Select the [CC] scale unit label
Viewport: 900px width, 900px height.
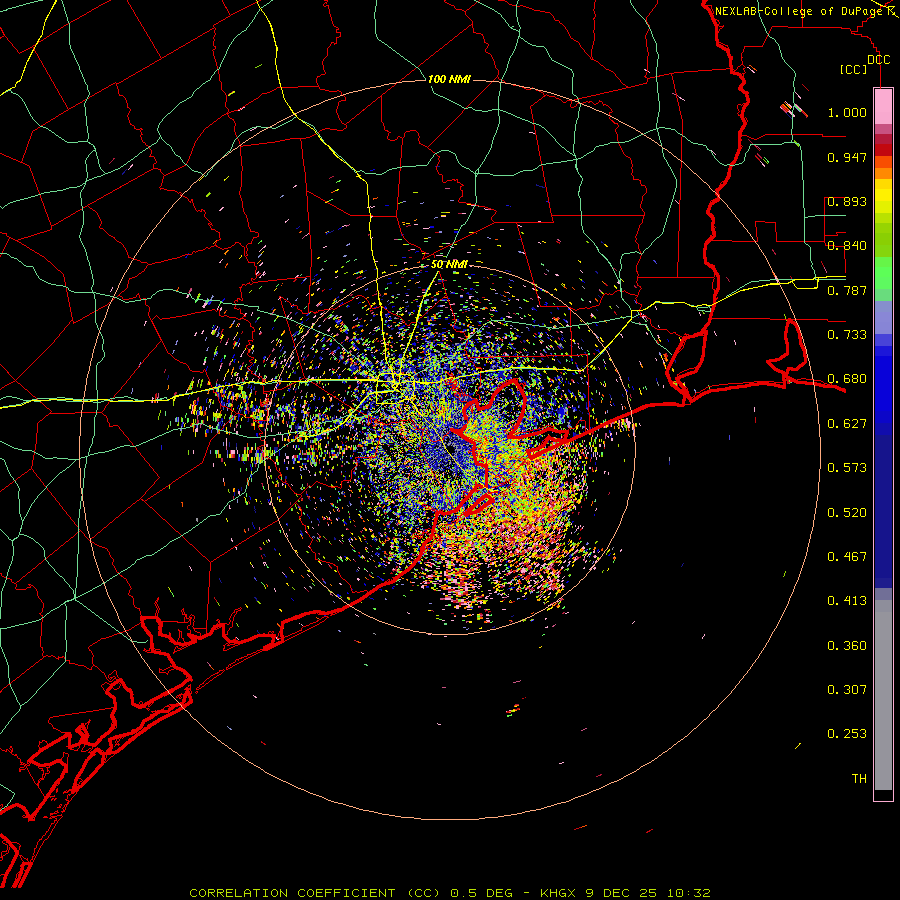click(x=853, y=69)
